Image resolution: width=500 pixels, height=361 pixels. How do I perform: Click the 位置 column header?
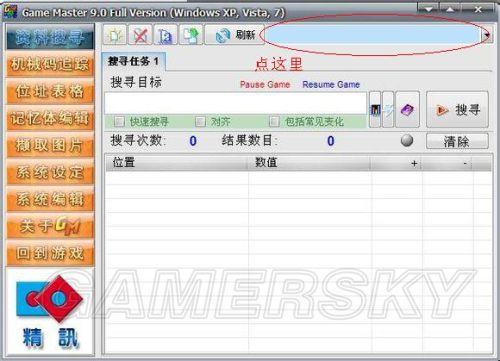tap(176, 163)
